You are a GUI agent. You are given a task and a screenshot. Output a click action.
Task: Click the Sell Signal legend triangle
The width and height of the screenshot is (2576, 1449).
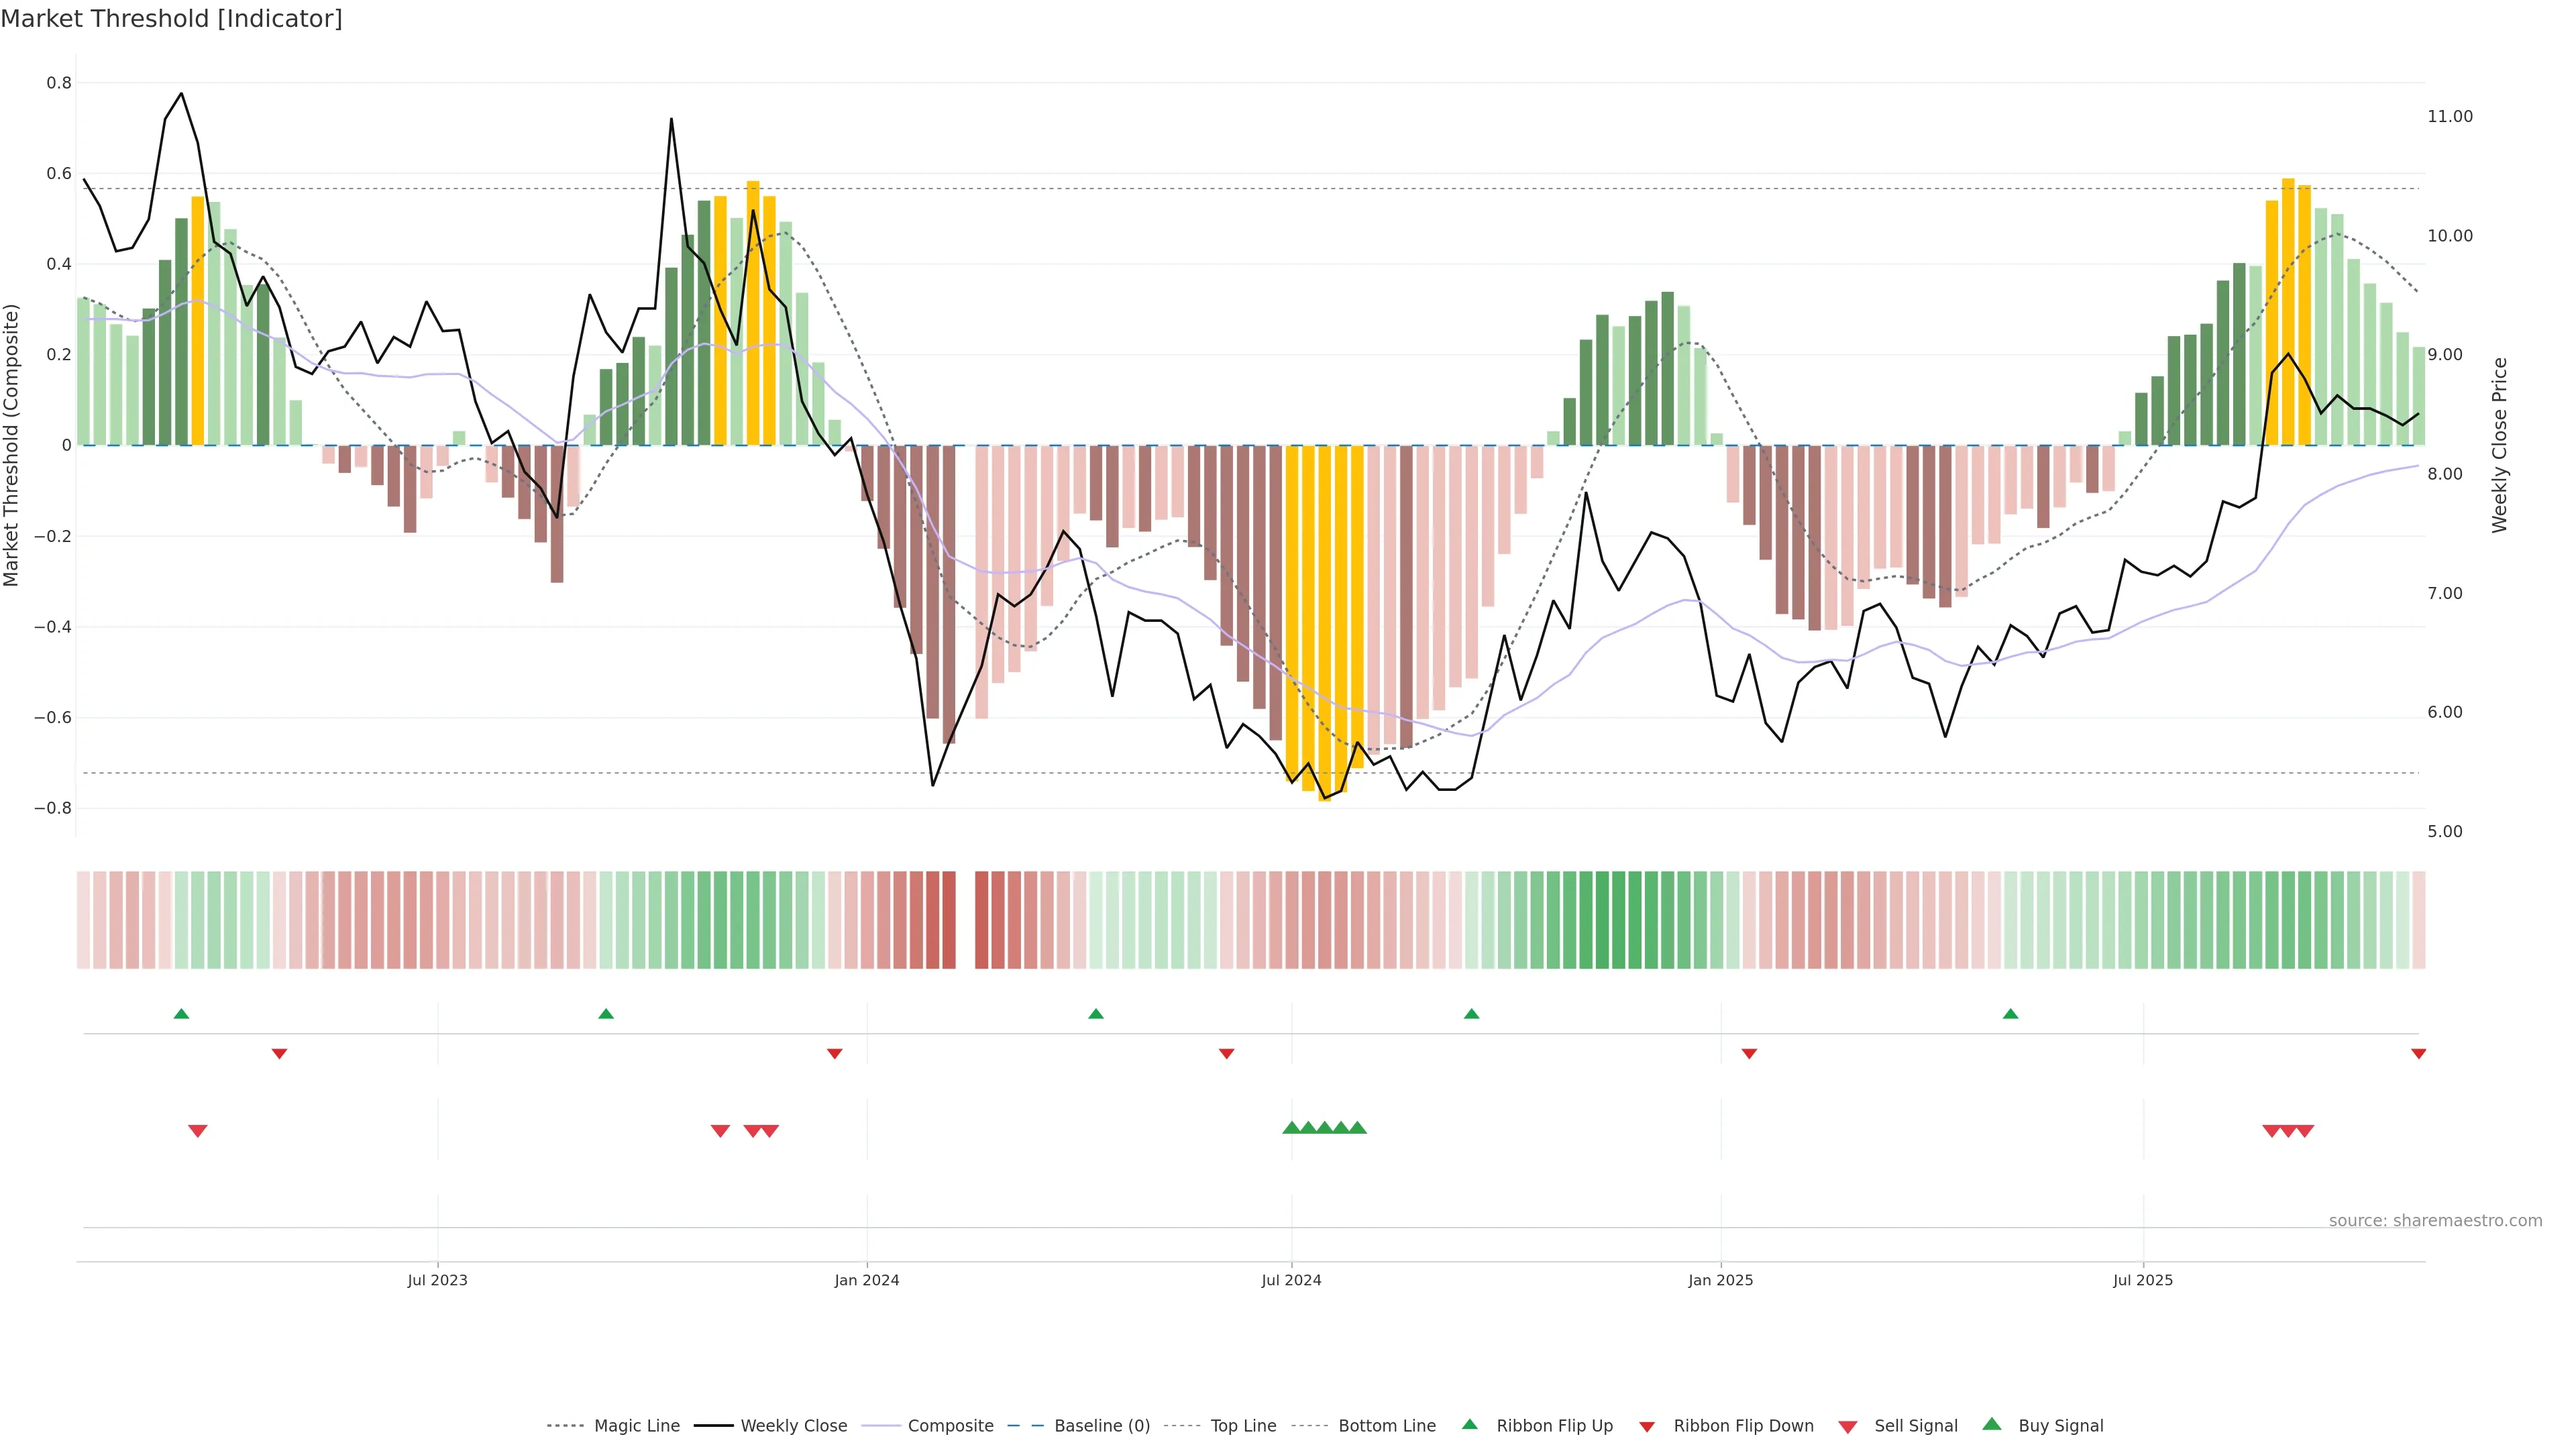(1848, 1427)
